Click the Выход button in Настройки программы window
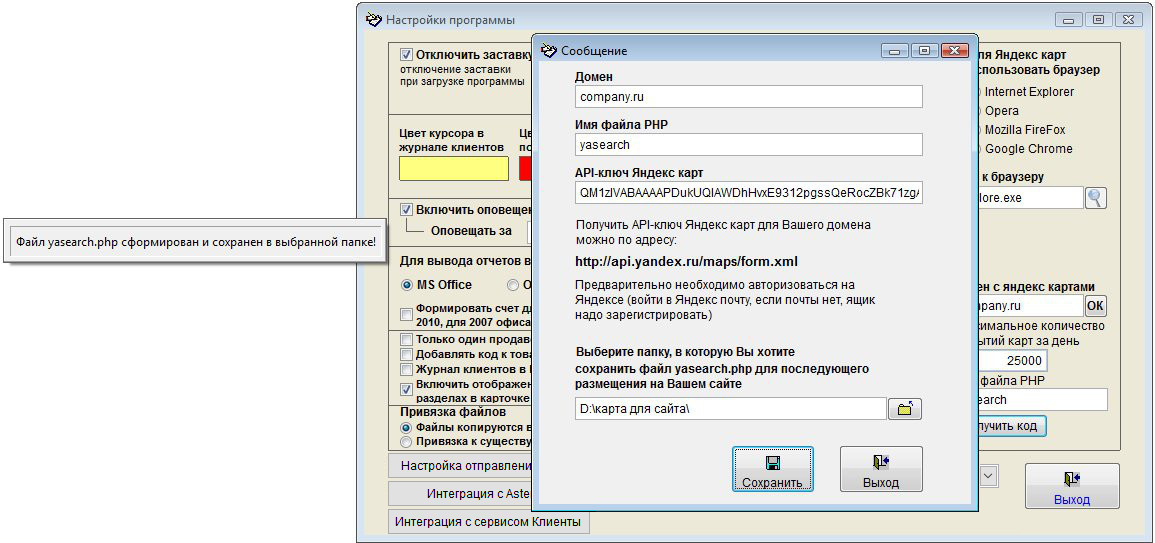 pyautogui.click(x=1072, y=486)
